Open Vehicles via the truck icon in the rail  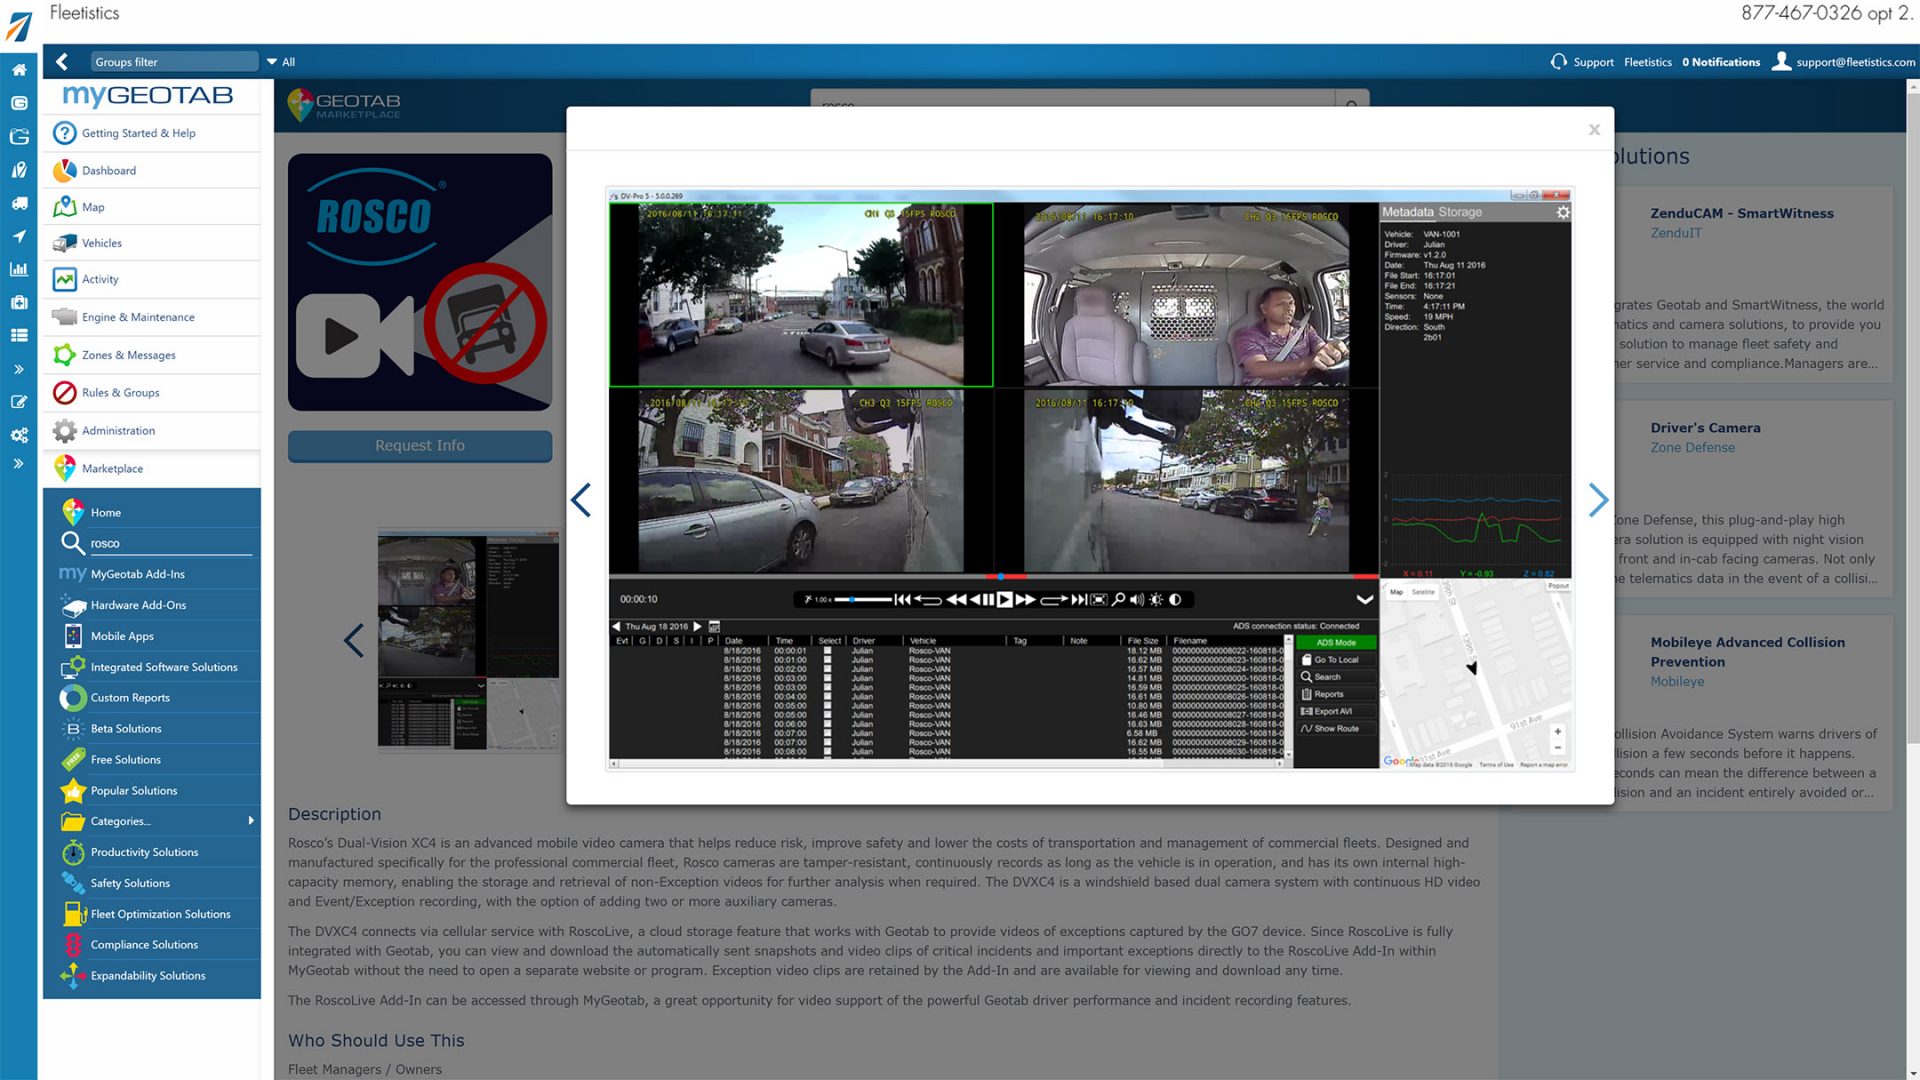coord(18,203)
